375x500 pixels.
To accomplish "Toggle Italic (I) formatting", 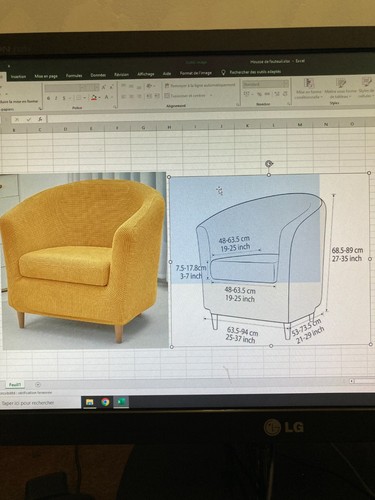I will coord(56,98).
